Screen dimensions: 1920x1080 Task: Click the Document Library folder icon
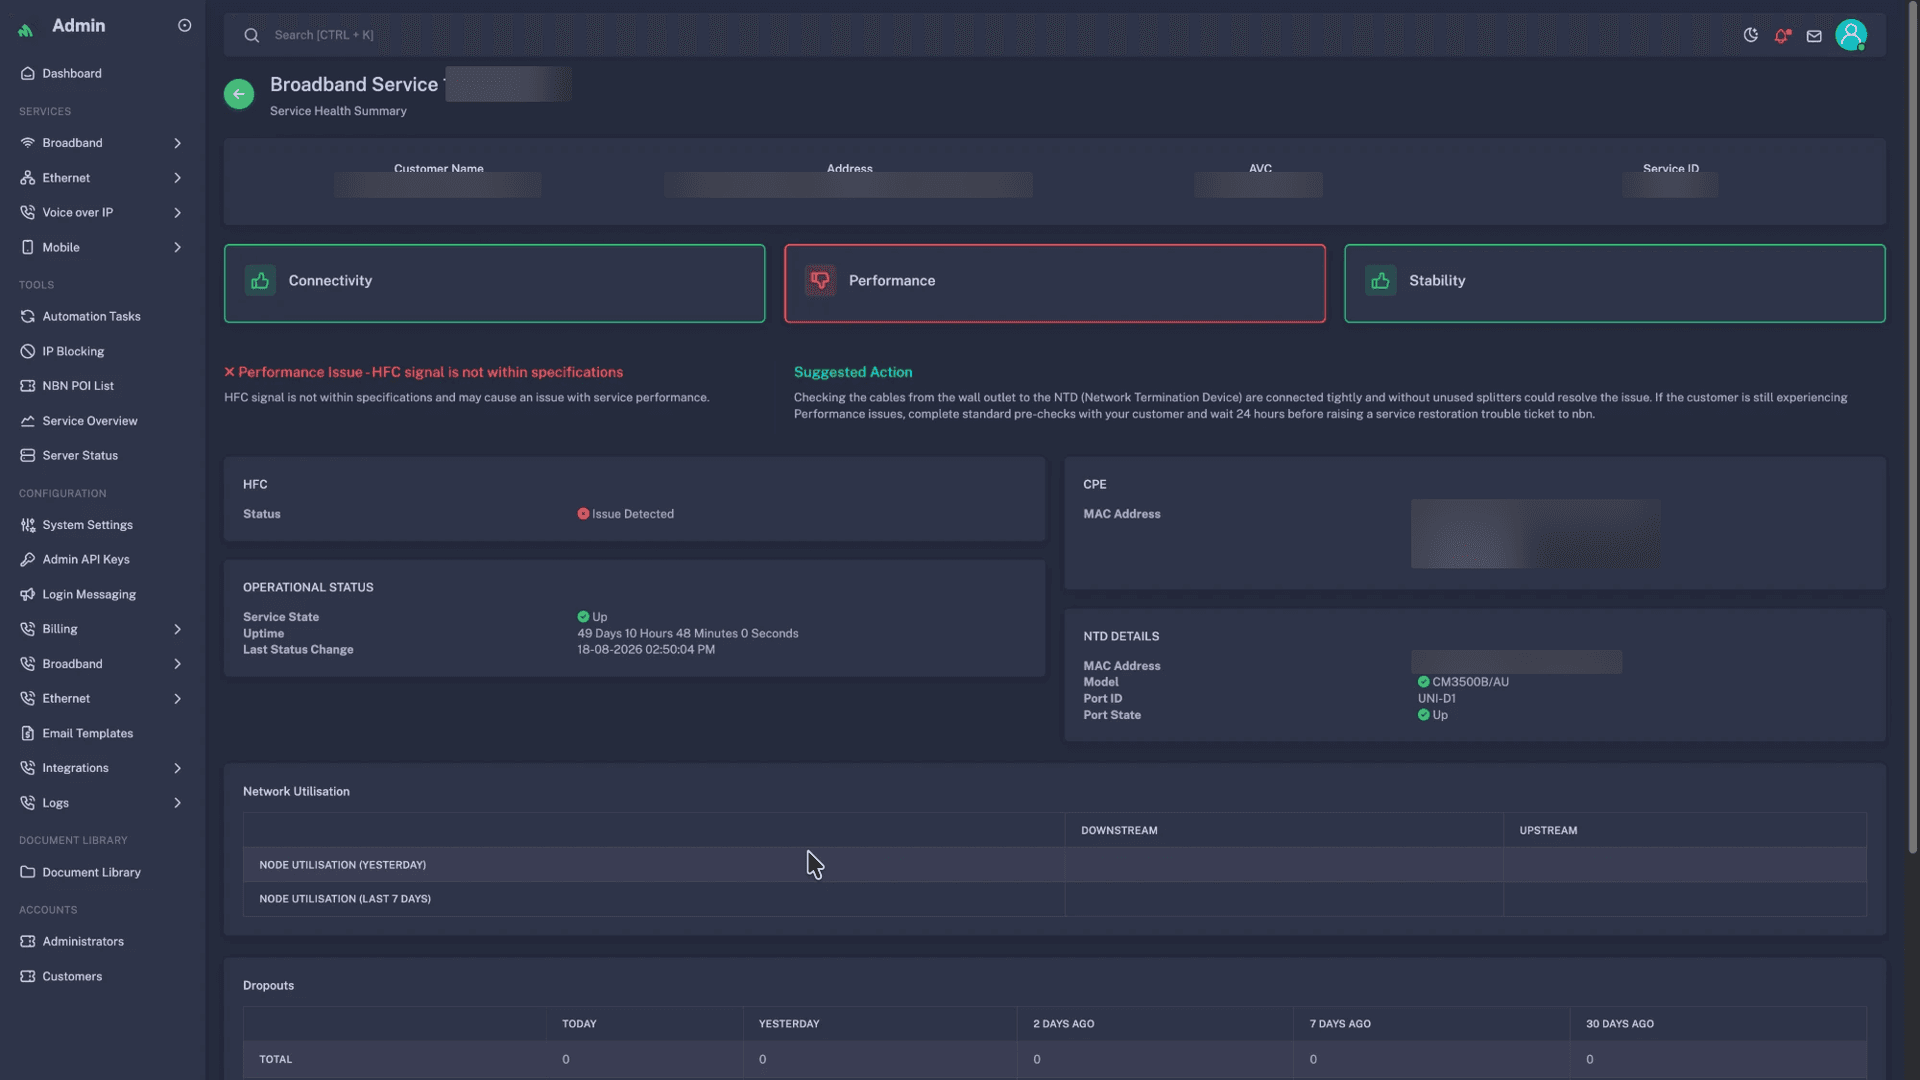coord(28,873)
